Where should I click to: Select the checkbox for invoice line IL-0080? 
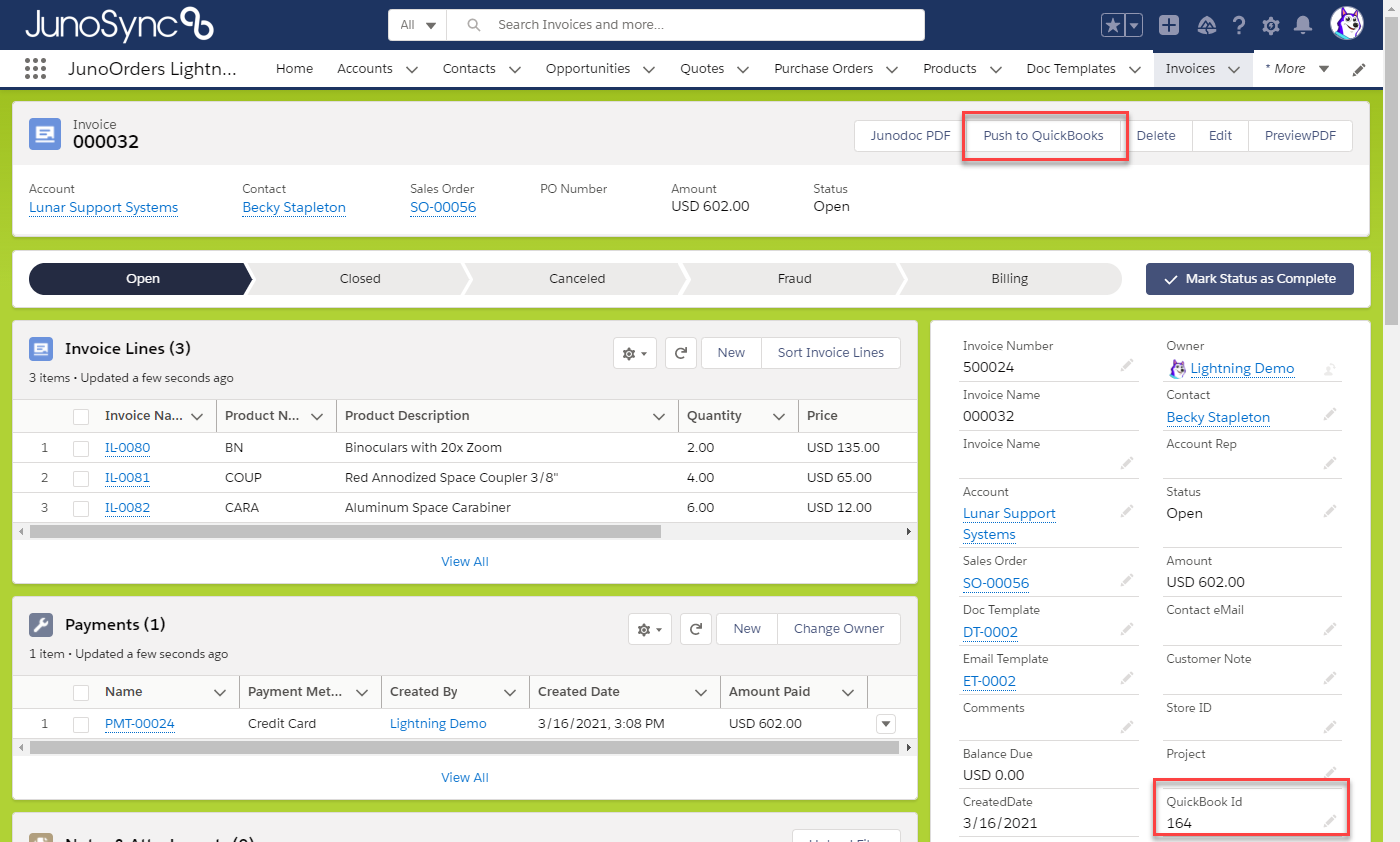pyautogui.click(x=81, y=448)
